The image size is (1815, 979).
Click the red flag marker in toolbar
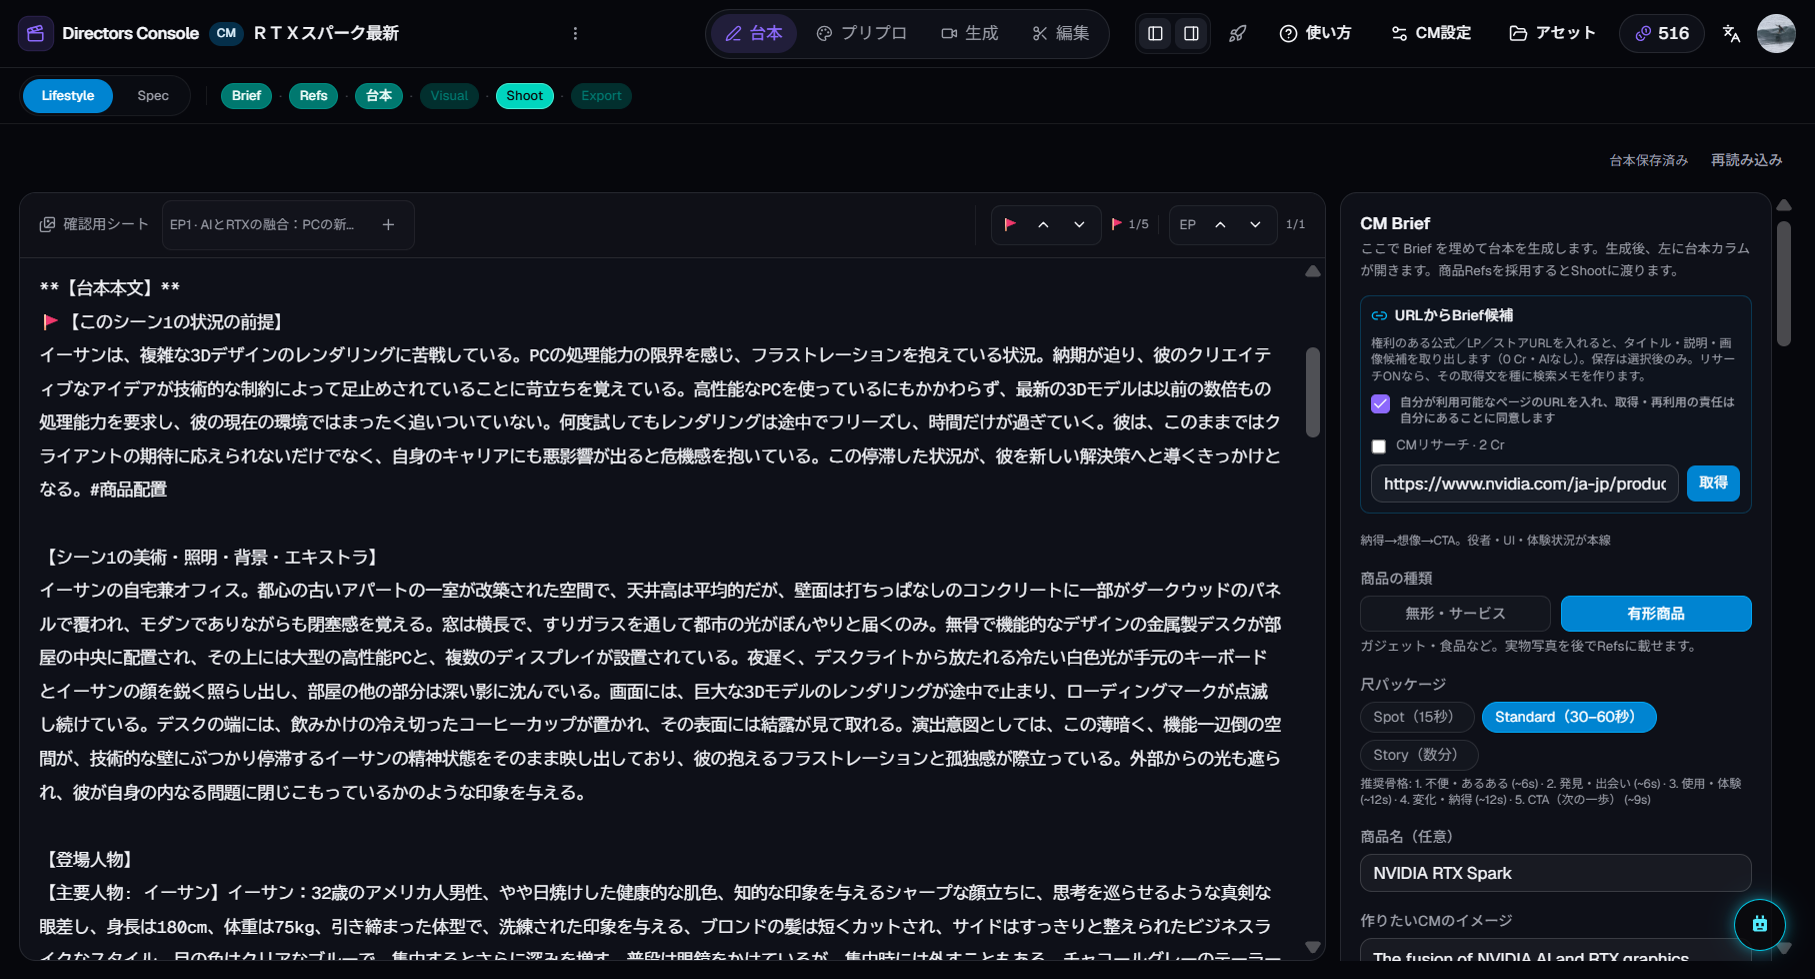coord(1010,224)
